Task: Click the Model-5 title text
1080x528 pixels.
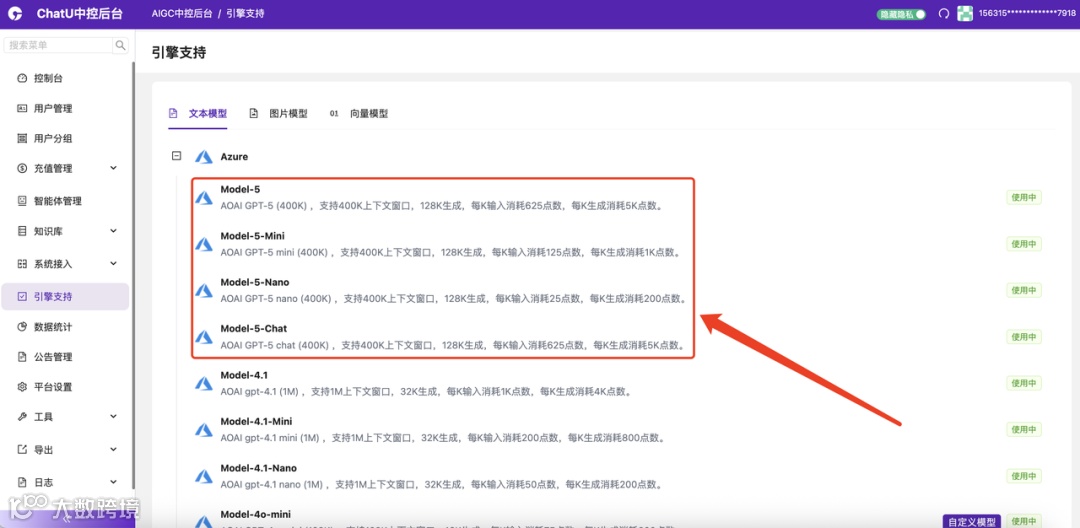Action: click(240, 189)
